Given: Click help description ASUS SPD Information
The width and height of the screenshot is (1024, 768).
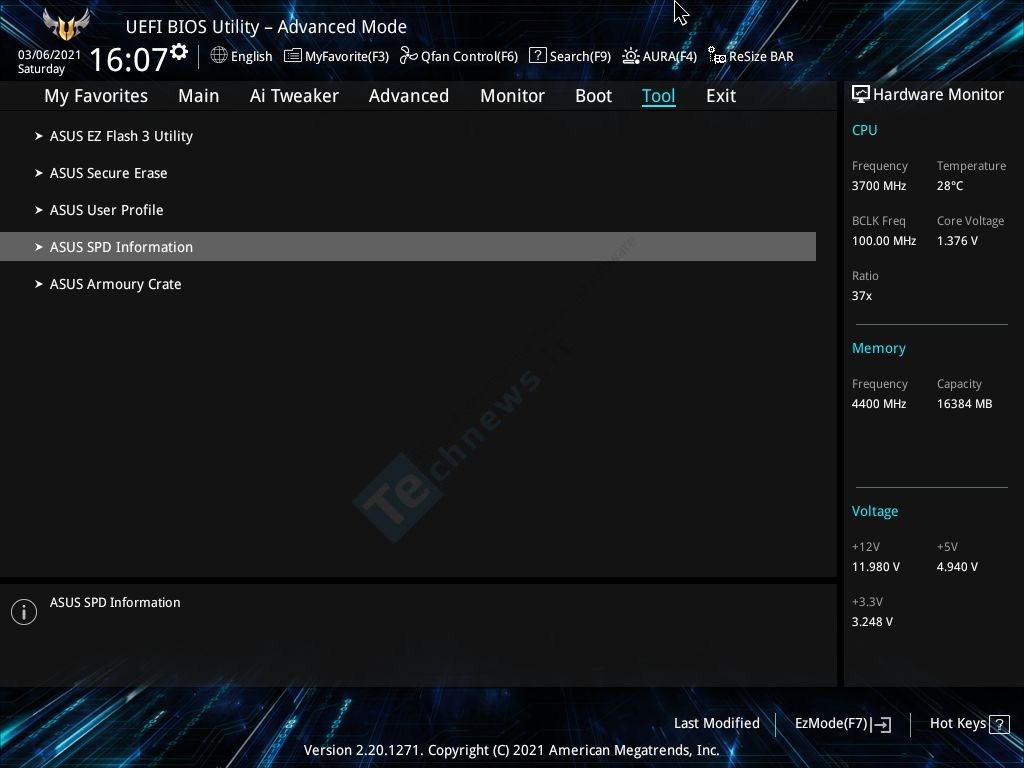Looking at the screenshot, I should pos(115,603).
